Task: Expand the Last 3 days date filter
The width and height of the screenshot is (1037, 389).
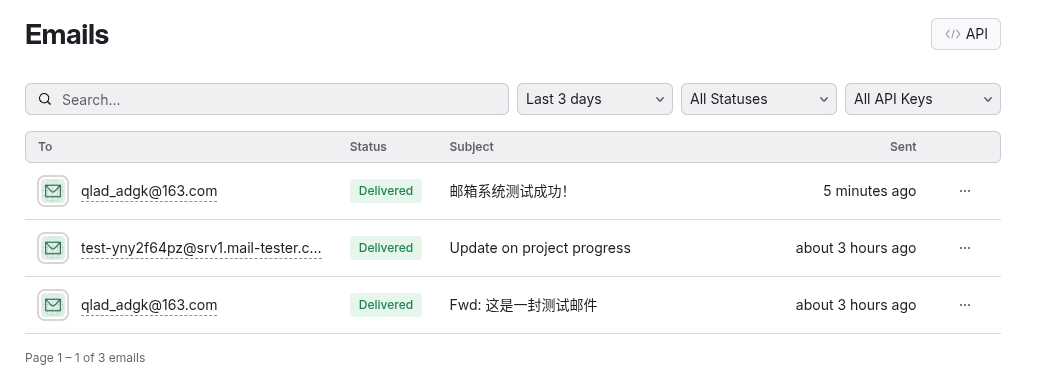Action: coord(595,99)
